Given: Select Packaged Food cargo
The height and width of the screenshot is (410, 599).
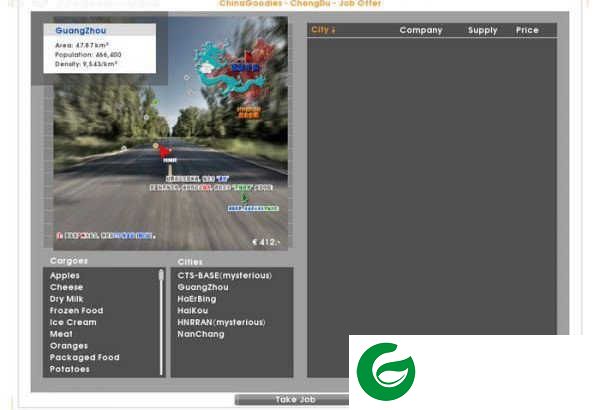Looking at the screenshot, I should tap(84, 358).
